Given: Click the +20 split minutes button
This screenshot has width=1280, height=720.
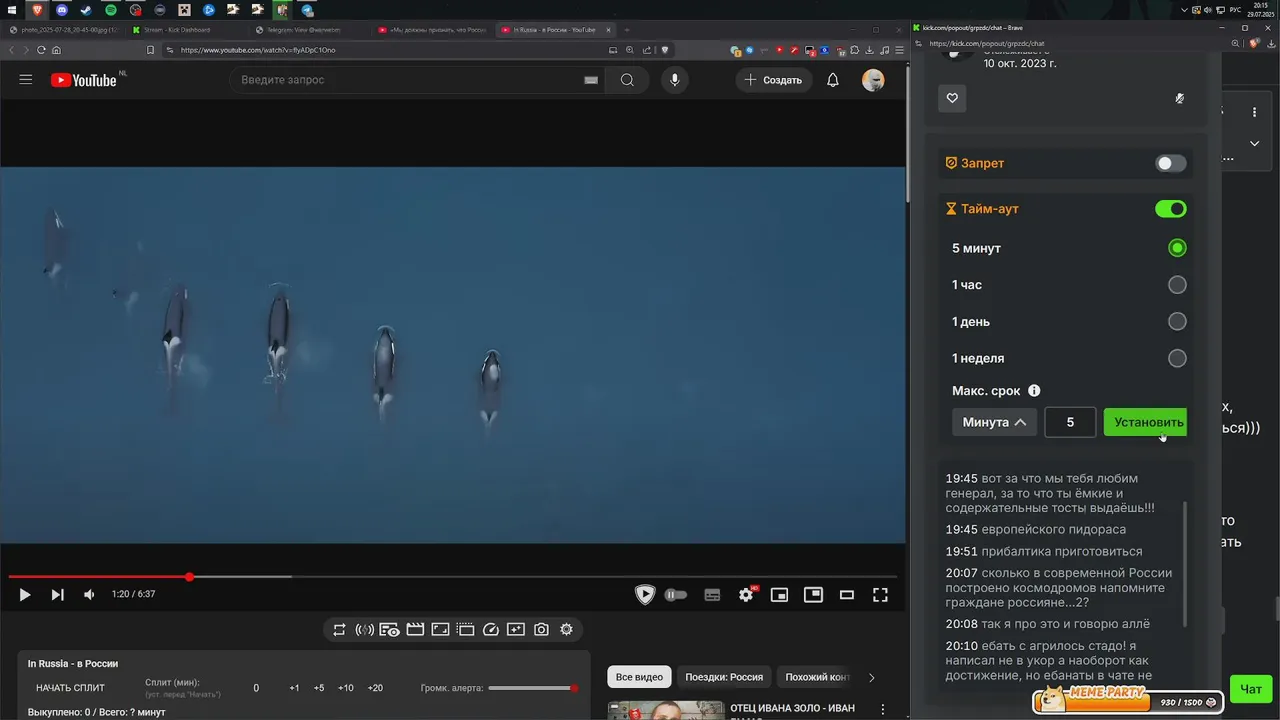Looking at the screenshot, I should (375, 688).
